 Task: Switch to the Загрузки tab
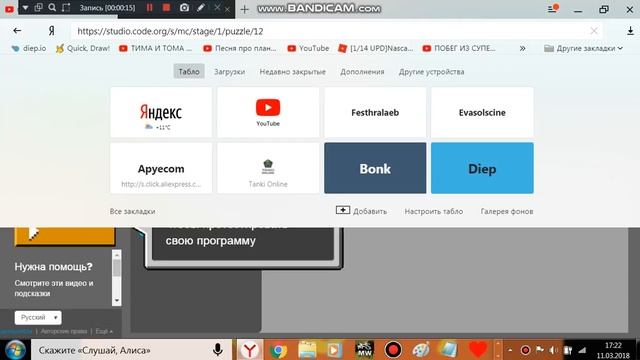229,71
